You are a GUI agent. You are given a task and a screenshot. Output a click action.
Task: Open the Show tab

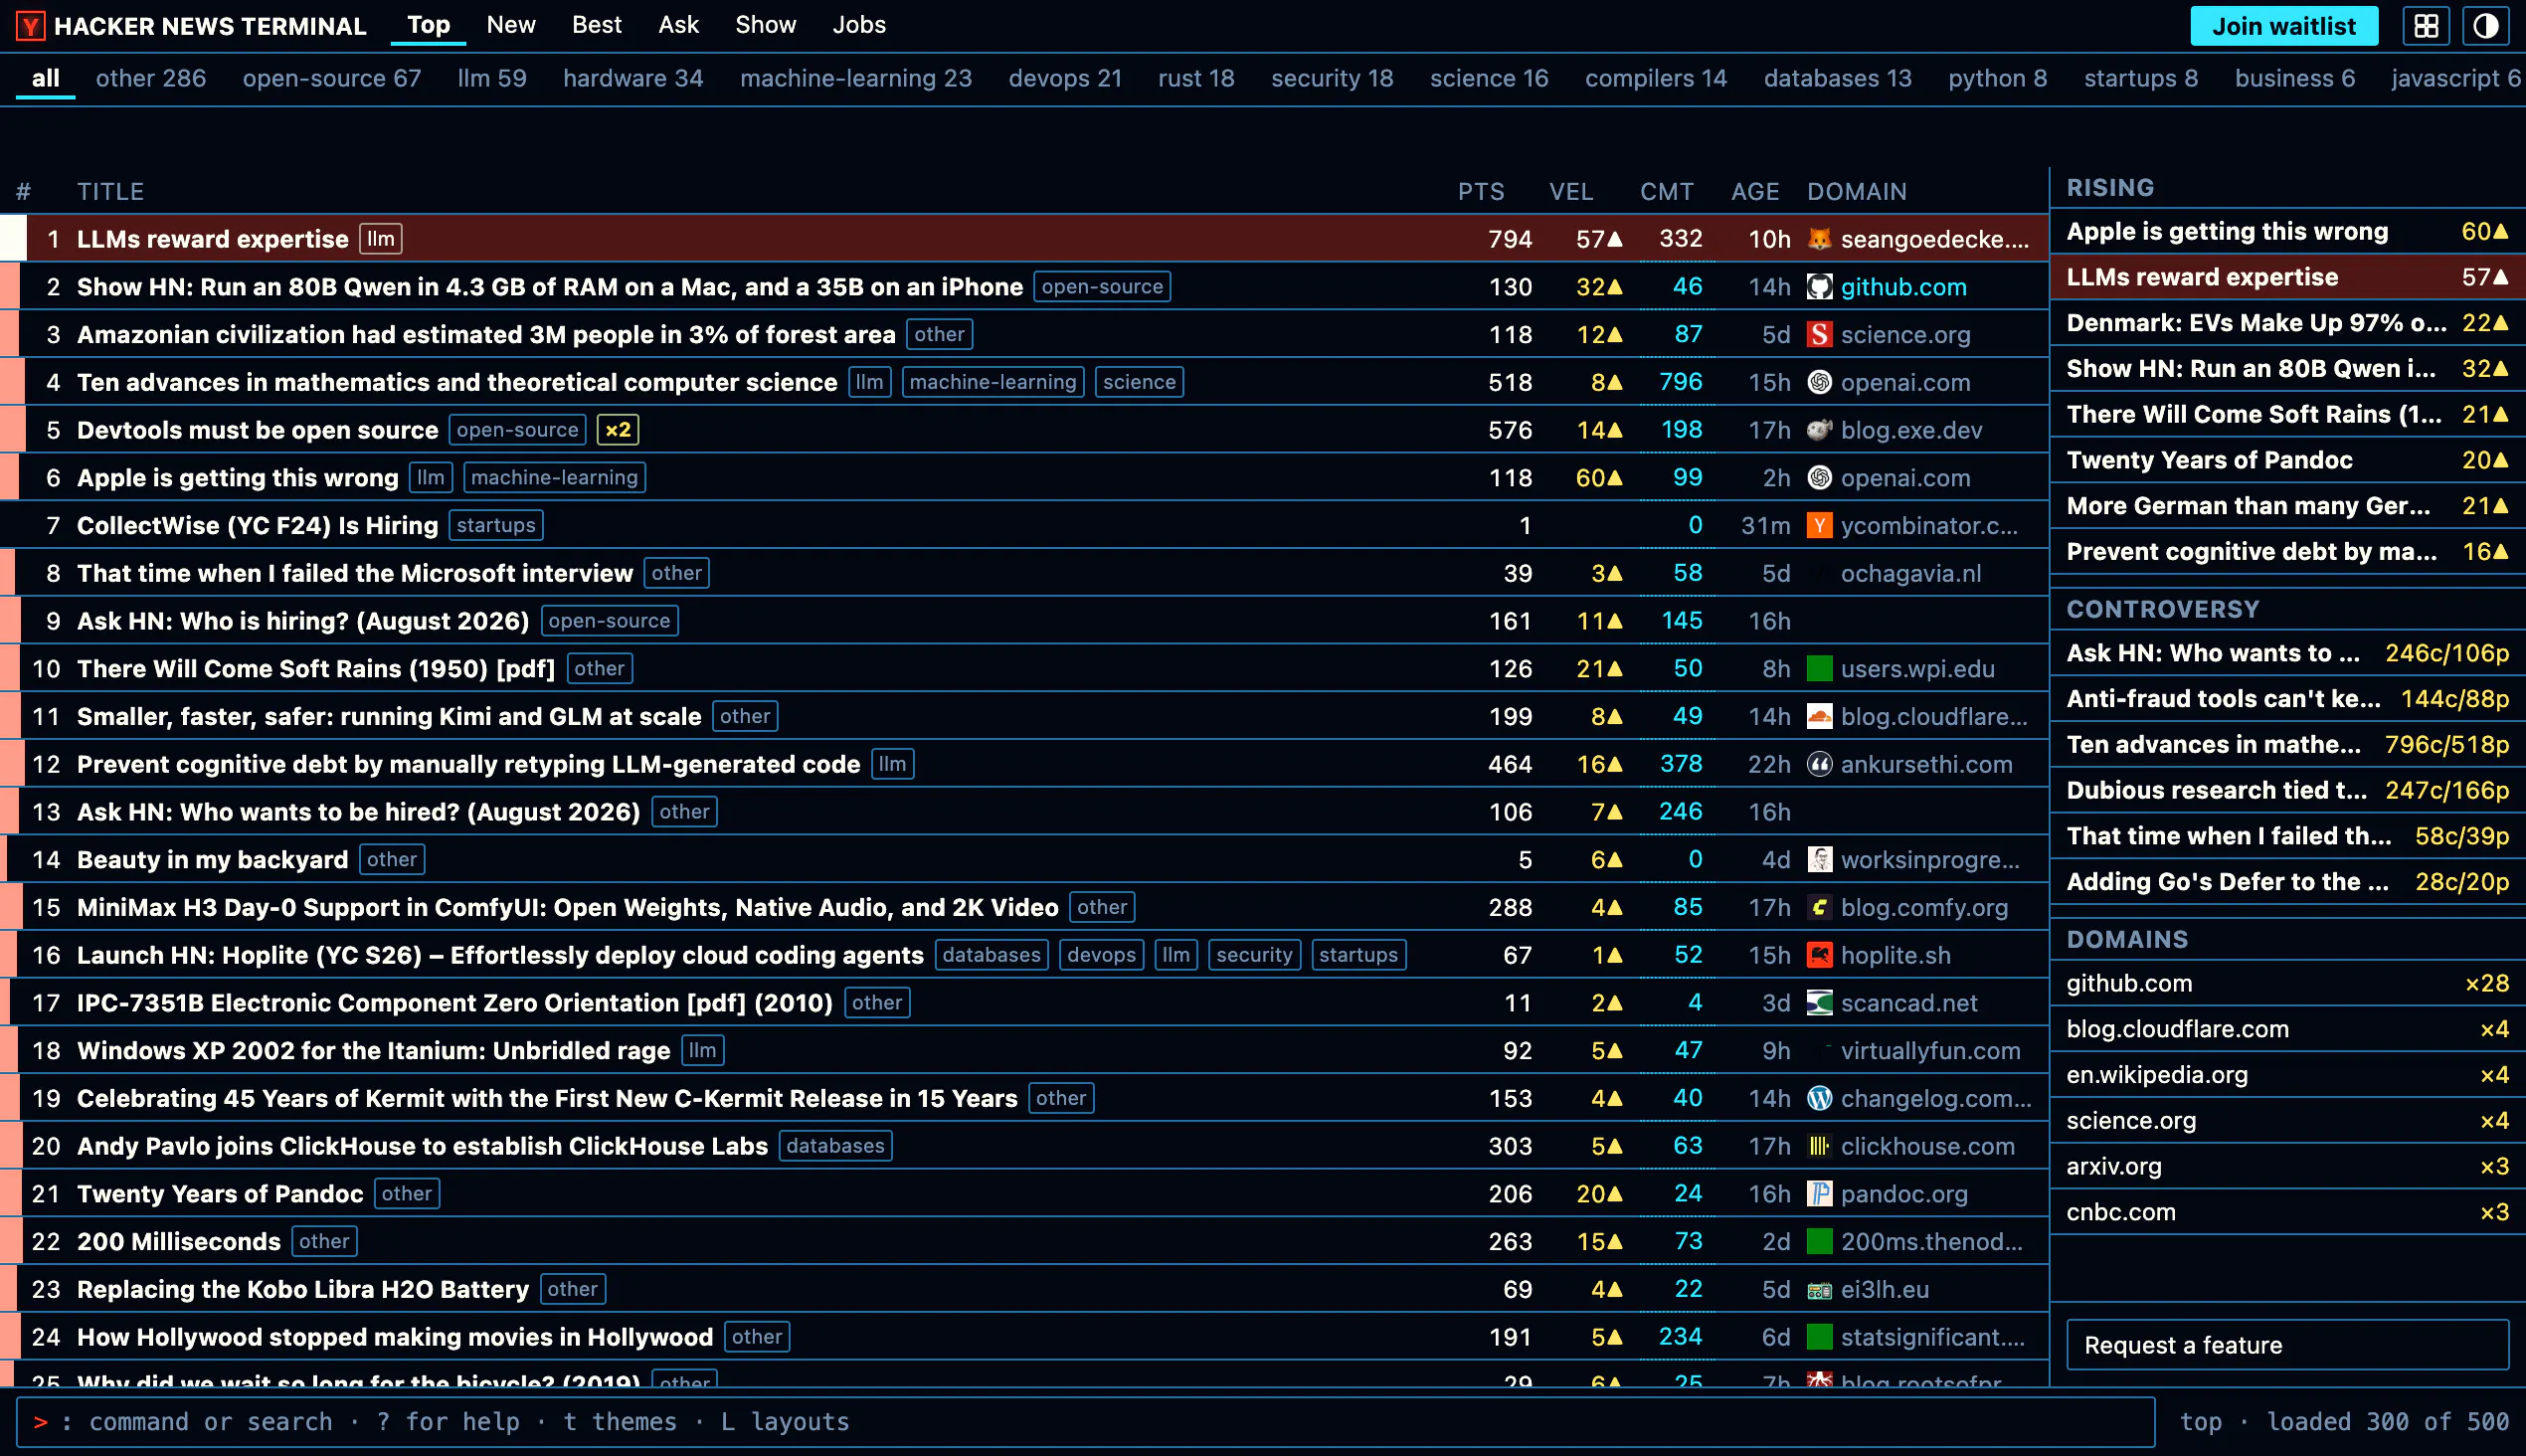point(766,25)
